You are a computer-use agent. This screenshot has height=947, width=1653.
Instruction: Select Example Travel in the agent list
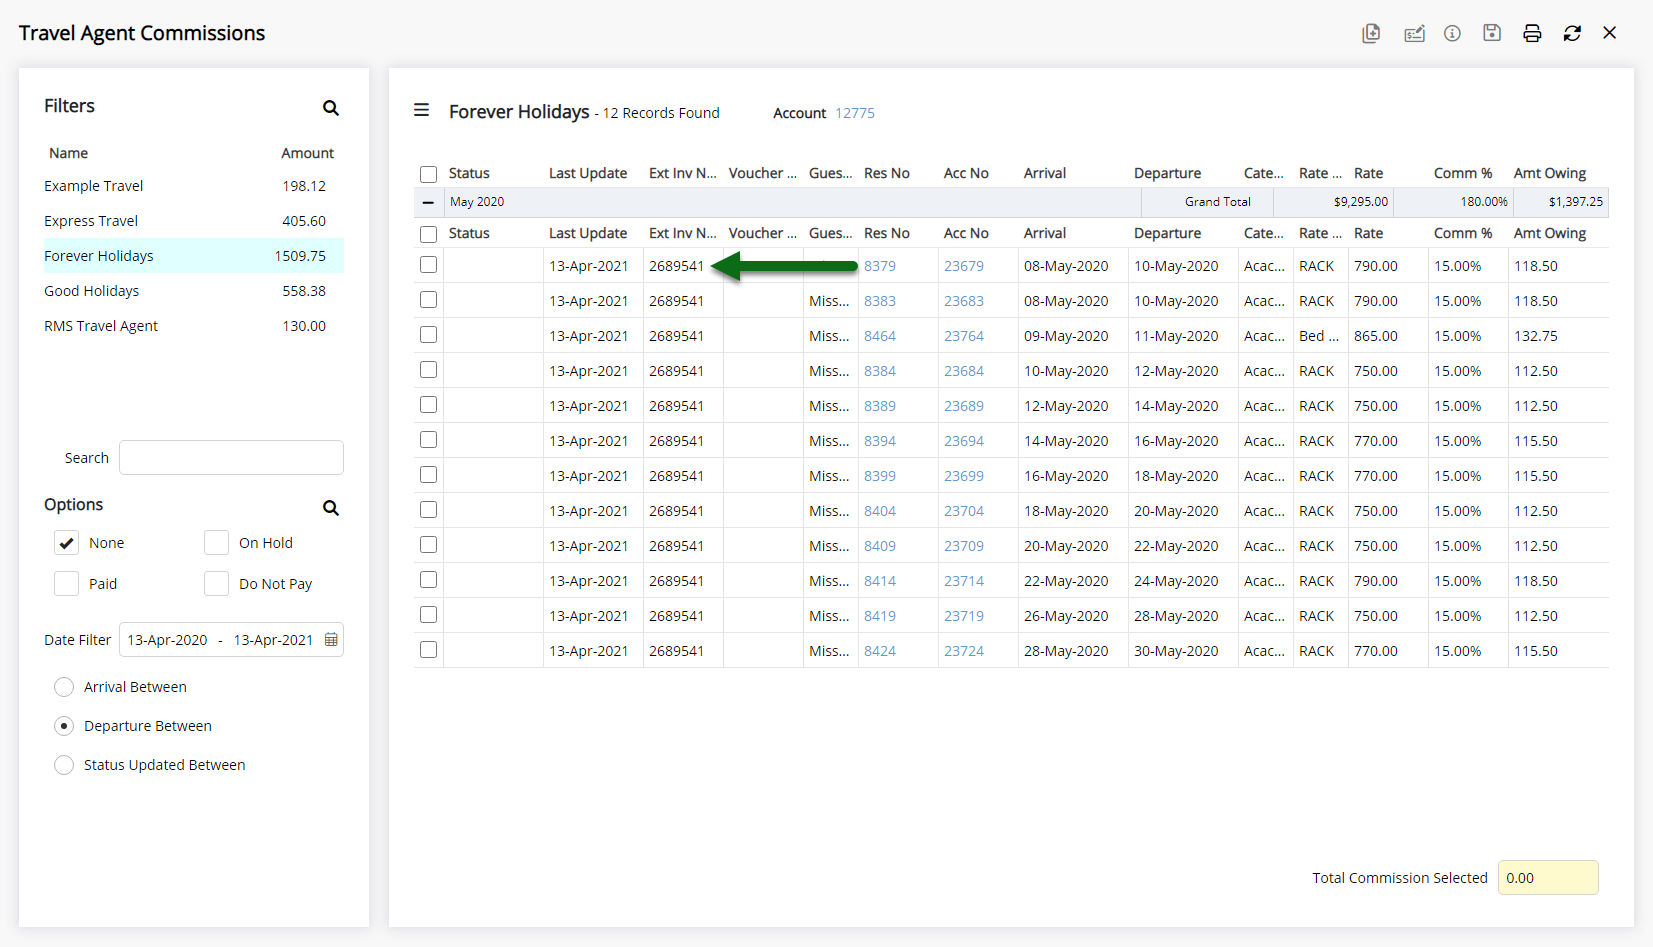click(x=194, y=186)
